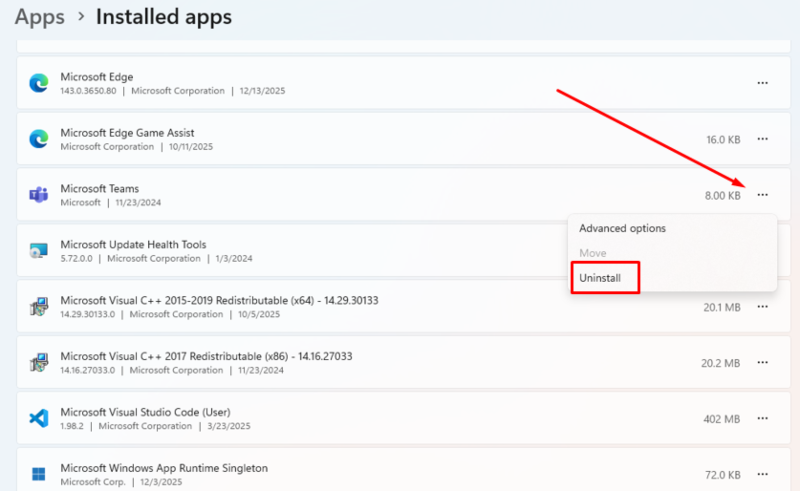Viewport: 800px width, 491px height.
Task: Navigate back to Apps in the breadcrumb
Action: pyautogui.click(x=40, y=17)
